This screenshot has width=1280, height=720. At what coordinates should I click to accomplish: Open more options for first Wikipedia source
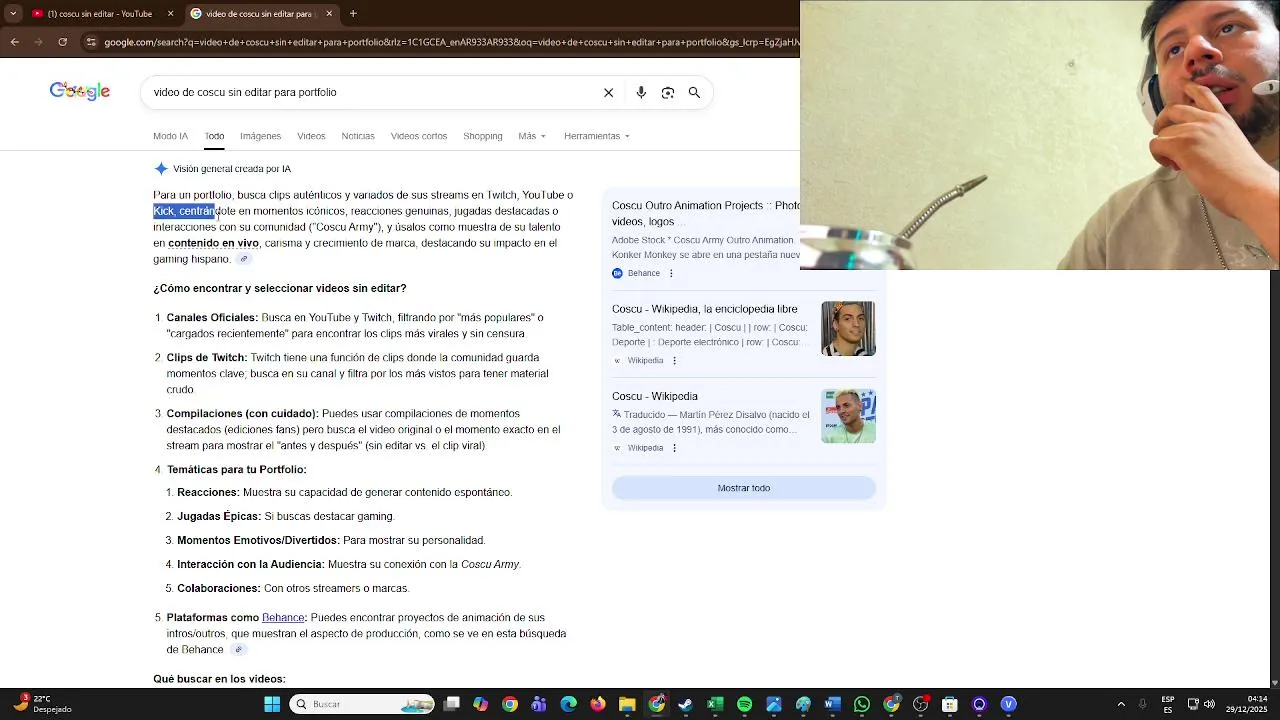coord(674,361)
